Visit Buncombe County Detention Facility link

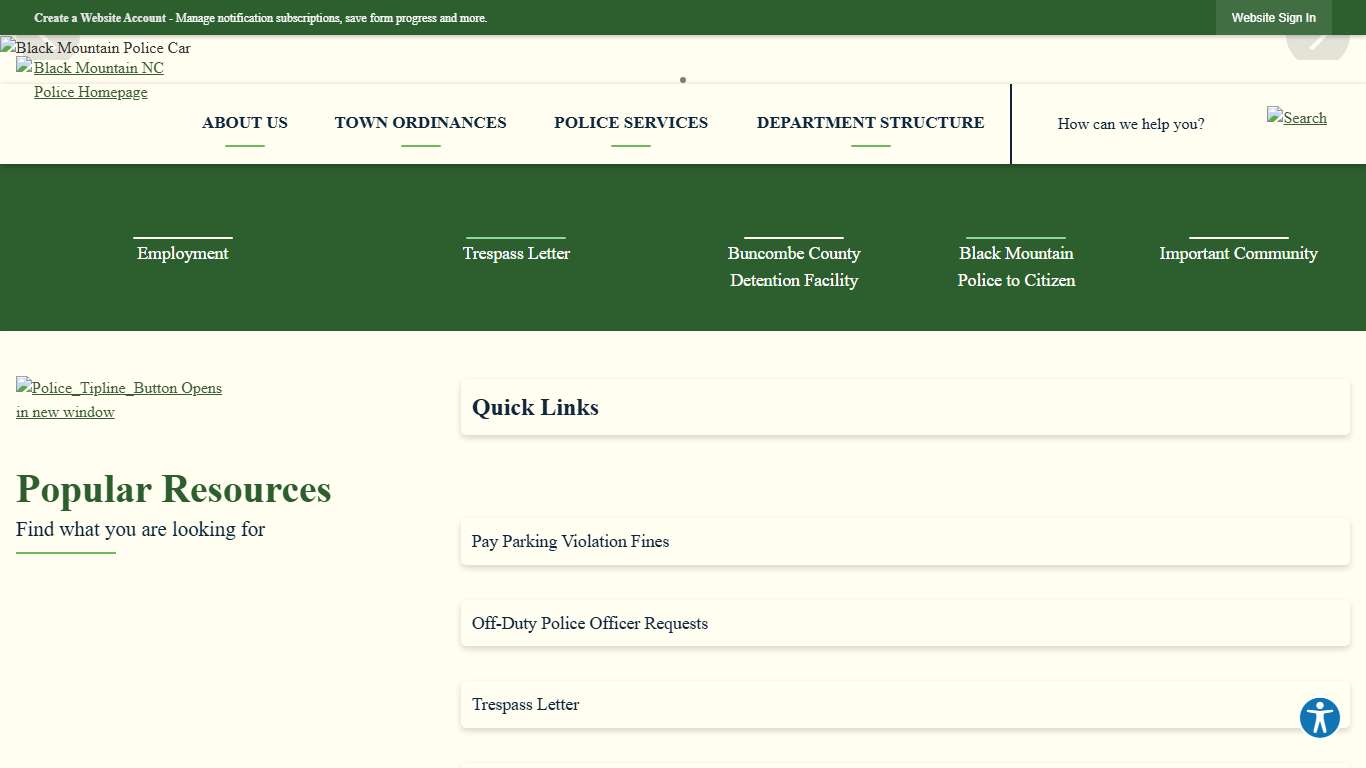tap(794, 266)
